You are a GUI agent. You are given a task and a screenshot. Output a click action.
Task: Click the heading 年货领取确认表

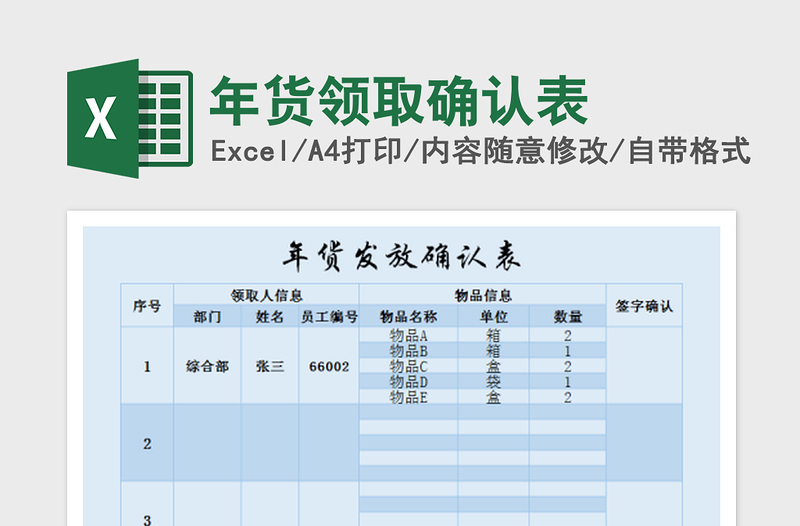coord(399,102)
